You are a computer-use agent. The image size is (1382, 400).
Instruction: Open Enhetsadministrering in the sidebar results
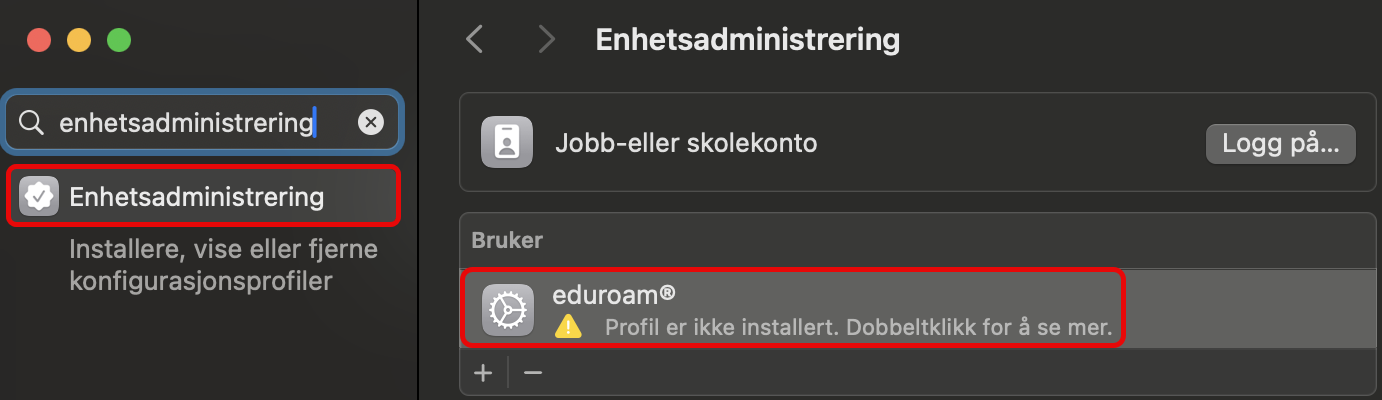coord(204,197)
